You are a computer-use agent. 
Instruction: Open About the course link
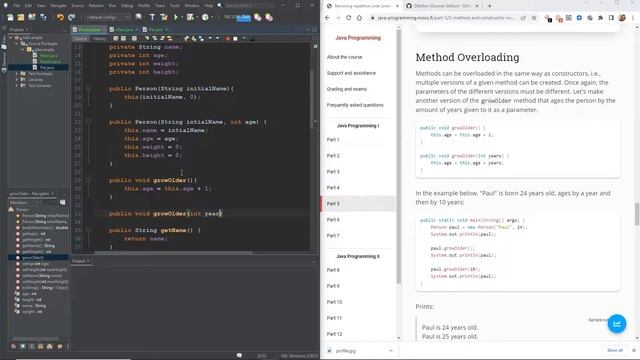344,57
